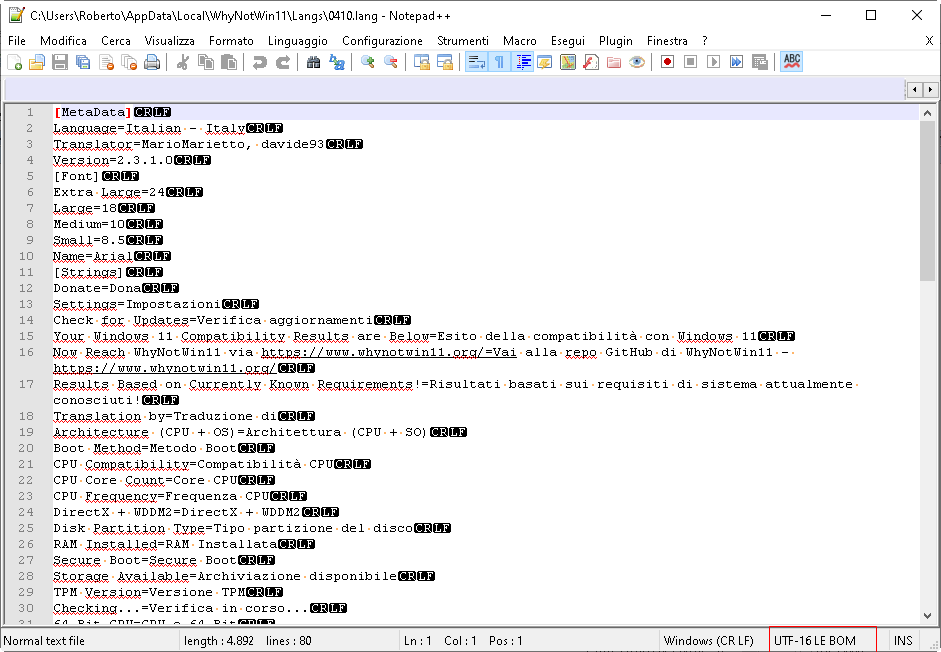The height and width of the screenshot is (652, 941).
Task: Open the Find dialog
Action: click(313, 61)
